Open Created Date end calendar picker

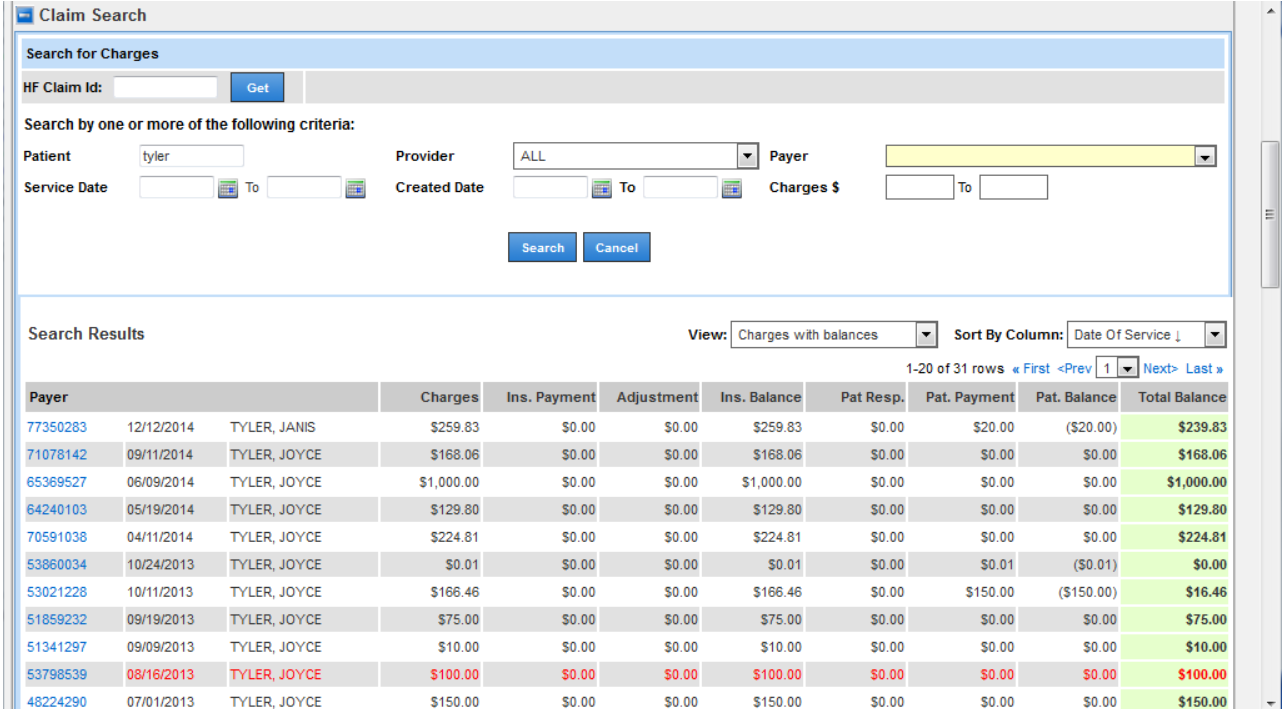coord(731,188)
